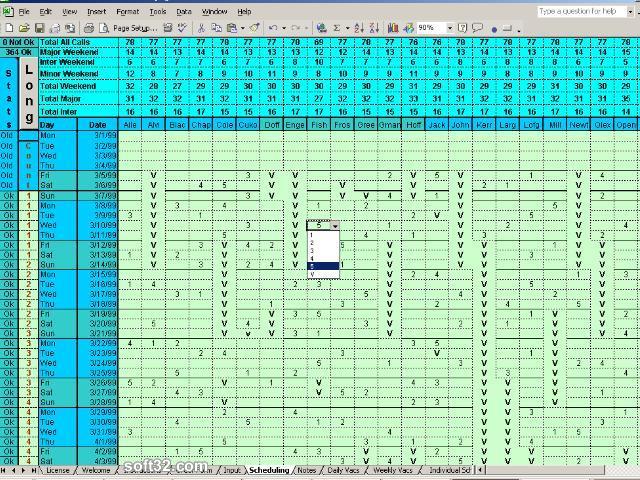Sort descending with Z-A icon
Viewport: 640px width, 480px height.
tap(374, 28)
